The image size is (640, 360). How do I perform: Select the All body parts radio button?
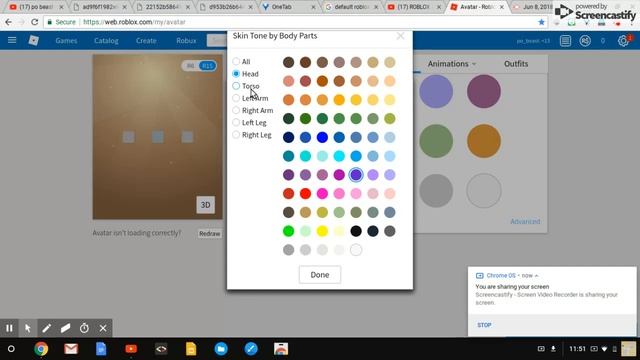[x=236, y=62]
